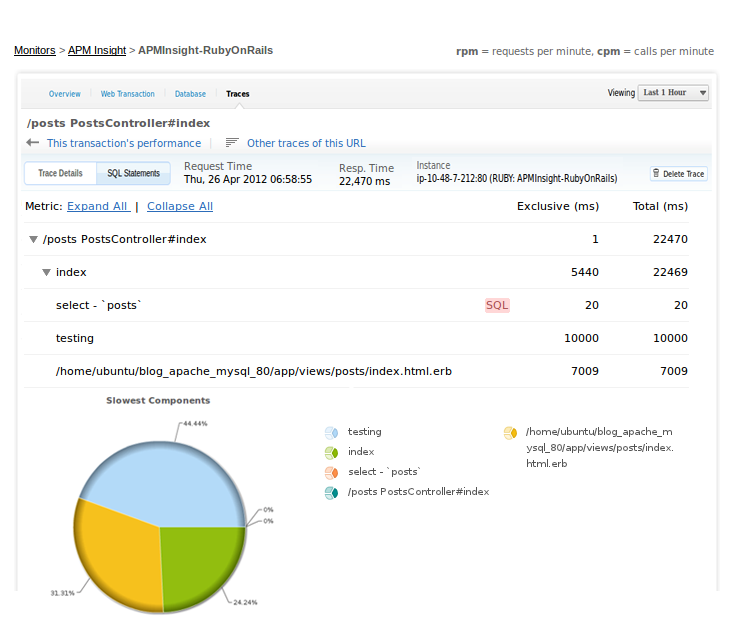The image size is (731, 630).
Task: Click the index legend icon
Action: [331, 453]
